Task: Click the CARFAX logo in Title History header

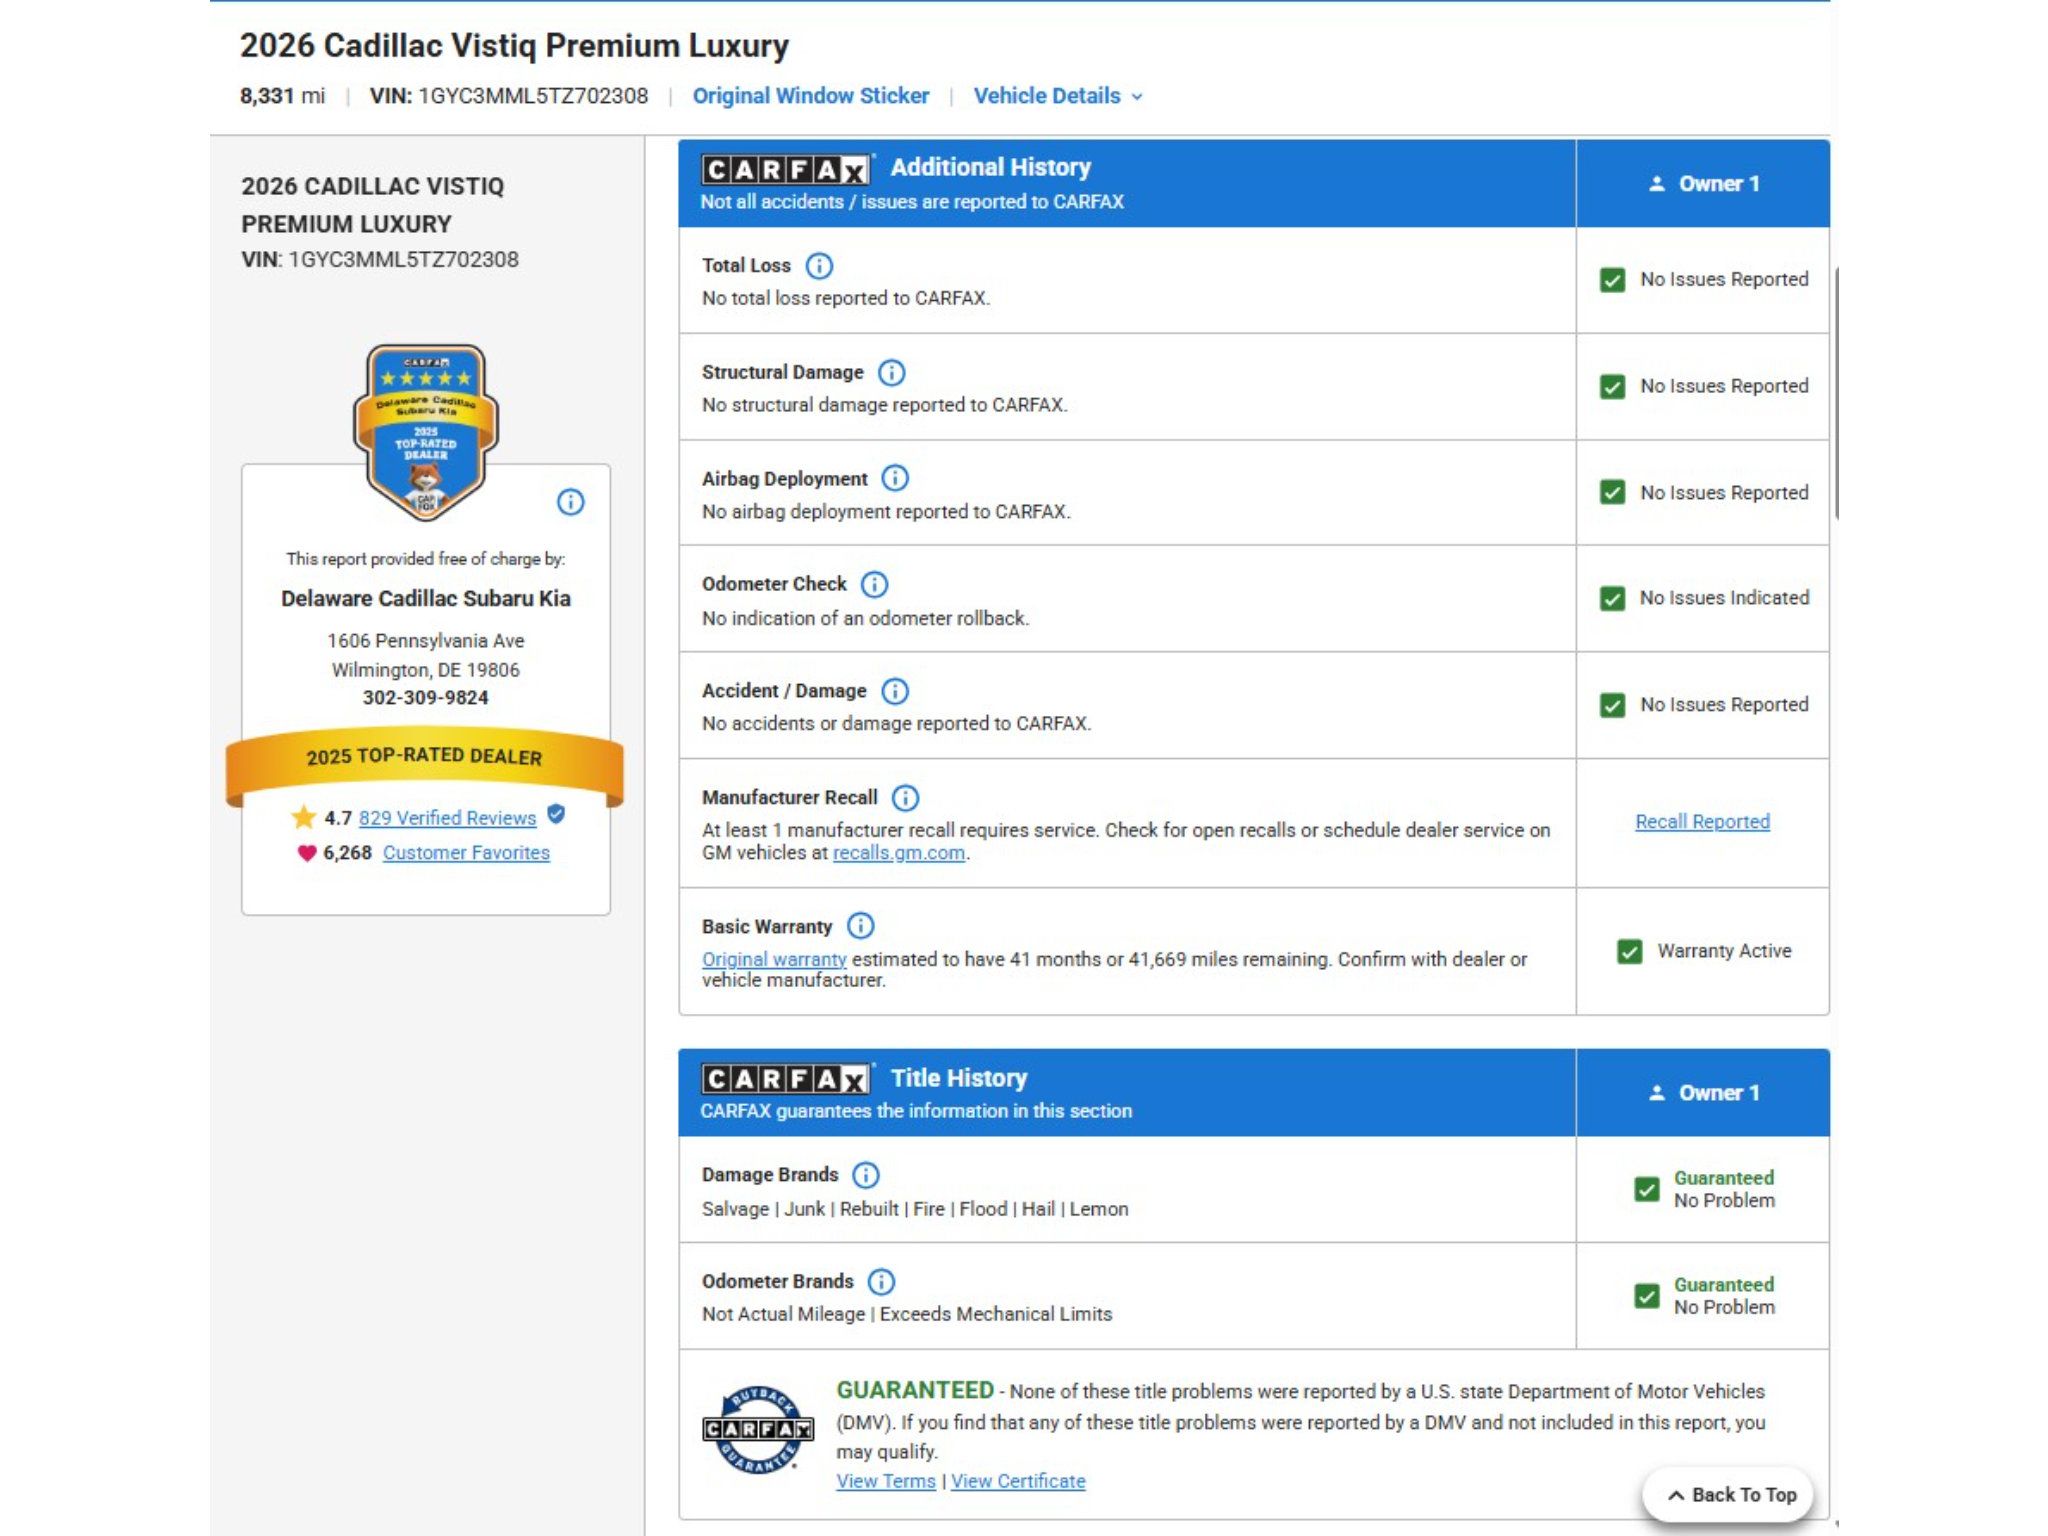Action: click(x=785, y=1080)
